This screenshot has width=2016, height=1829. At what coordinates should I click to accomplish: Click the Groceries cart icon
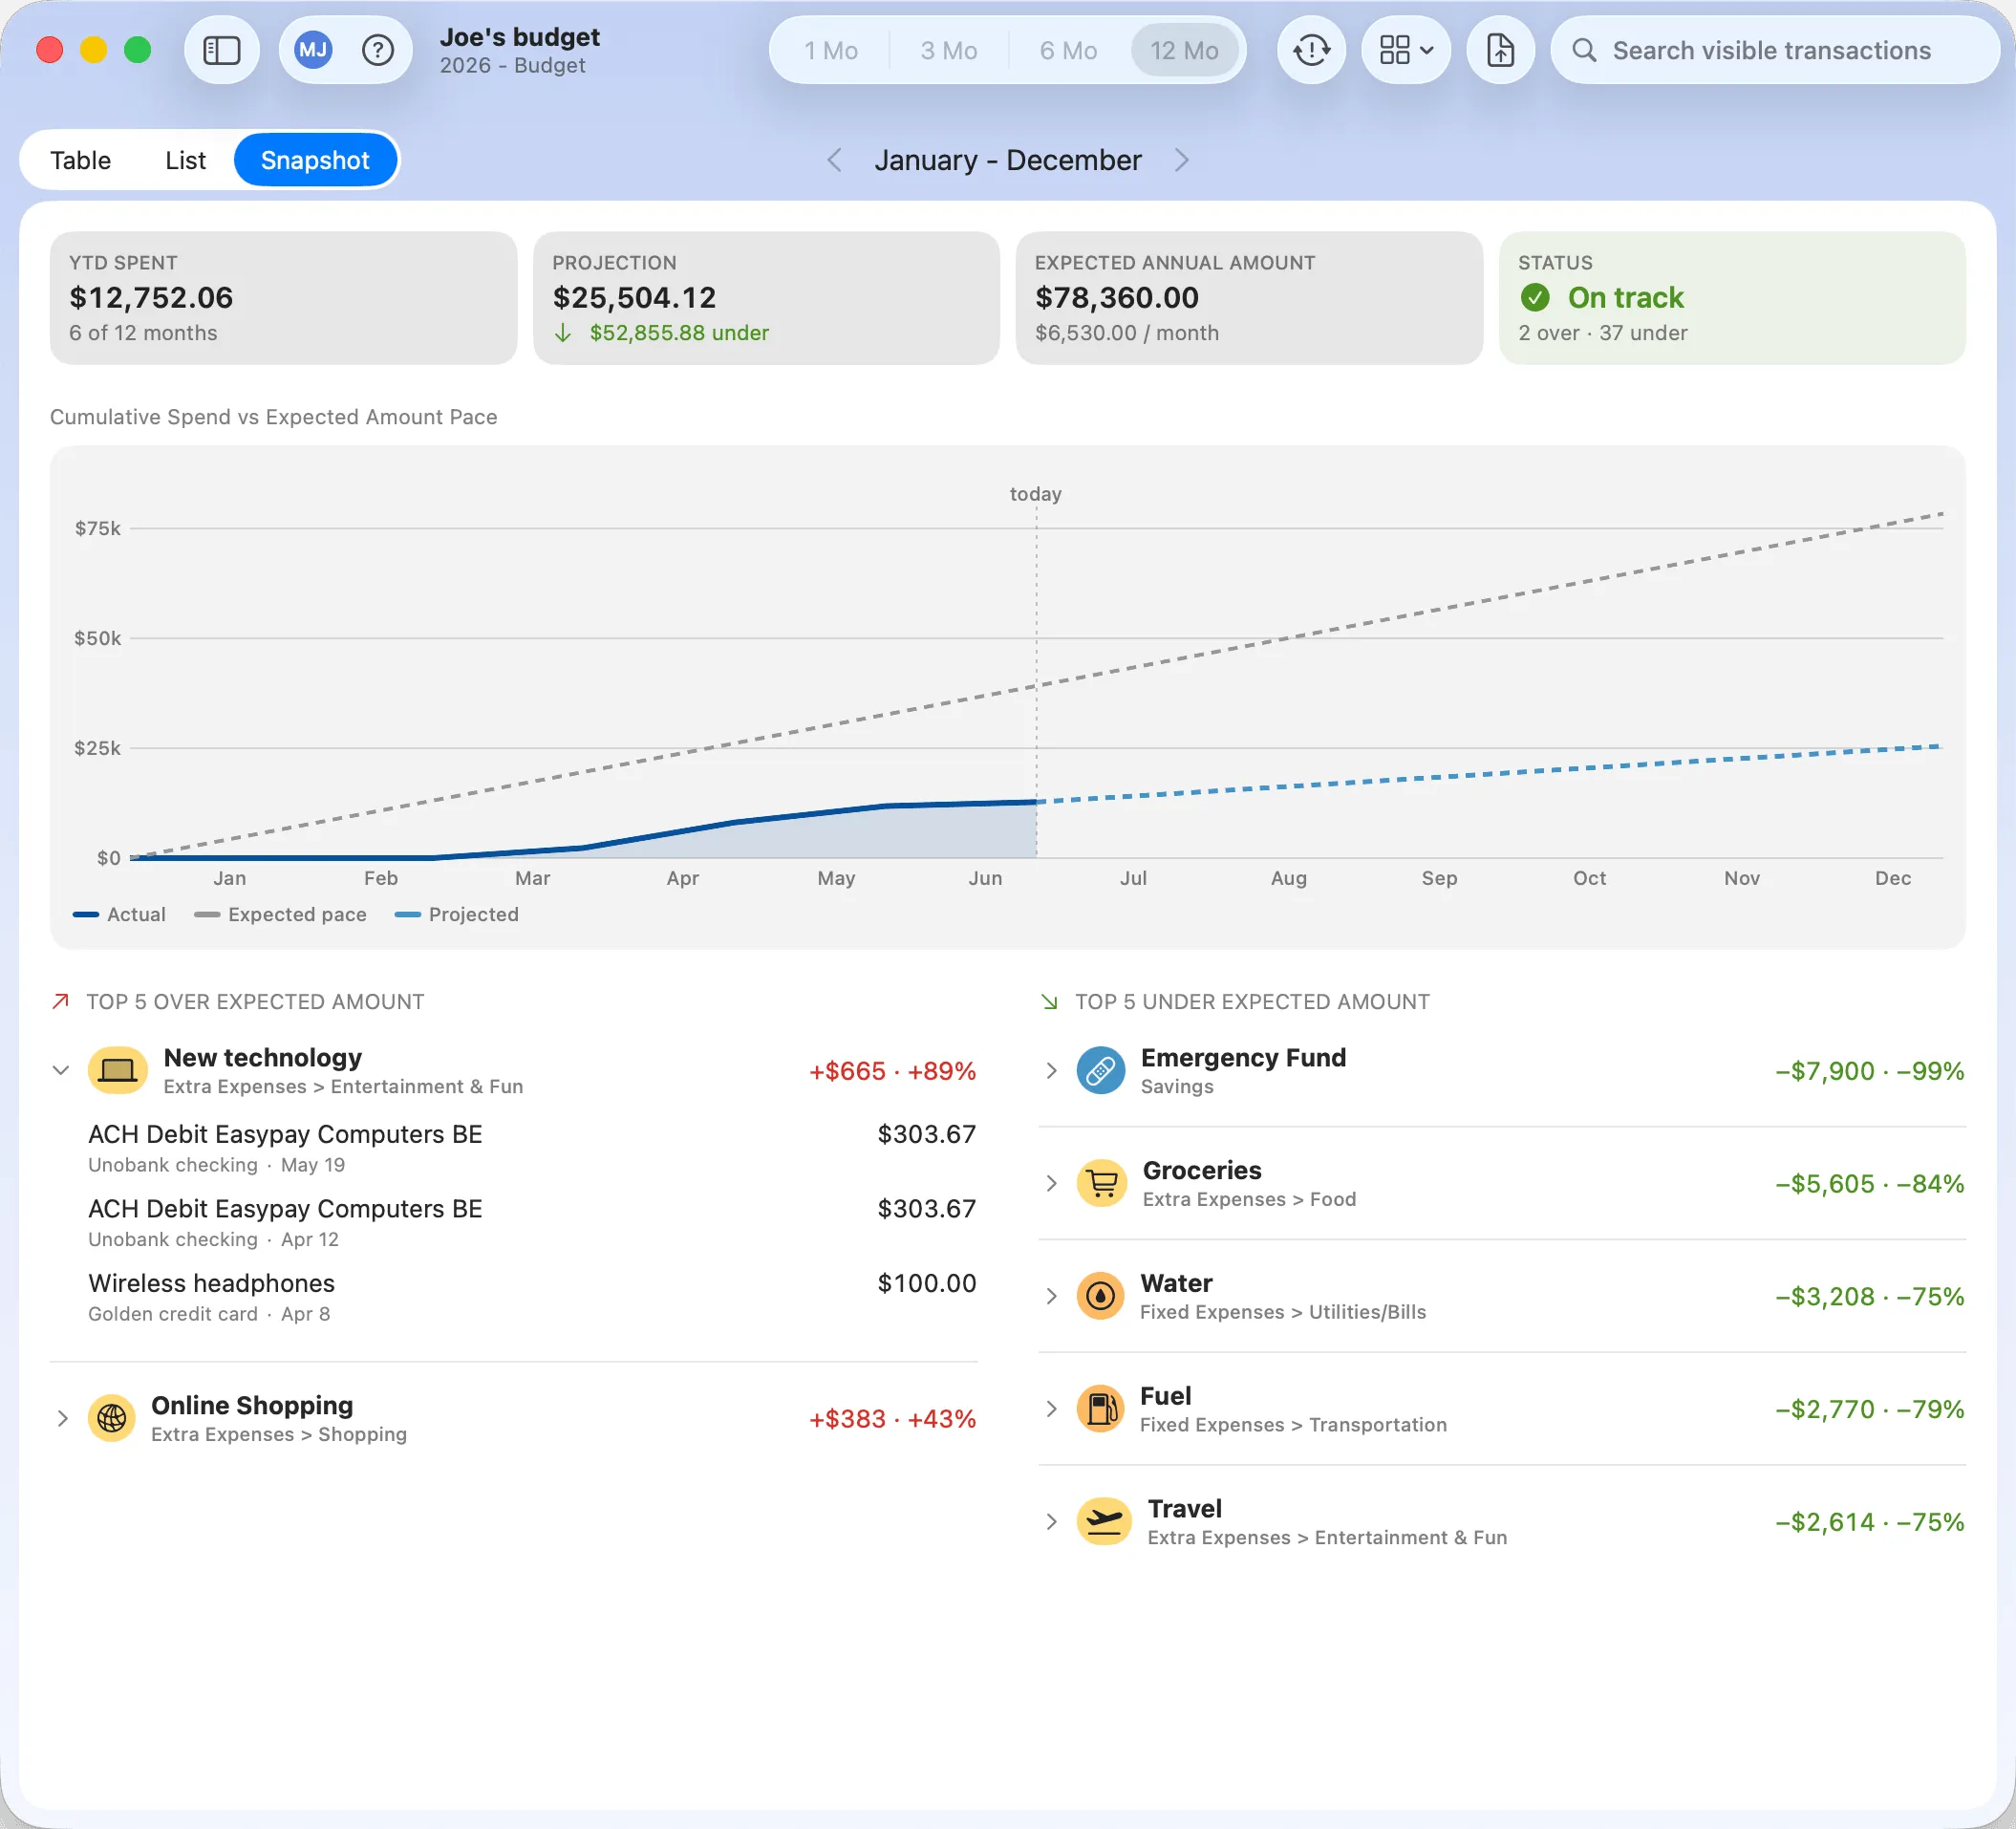[x=1102, y=1183]
